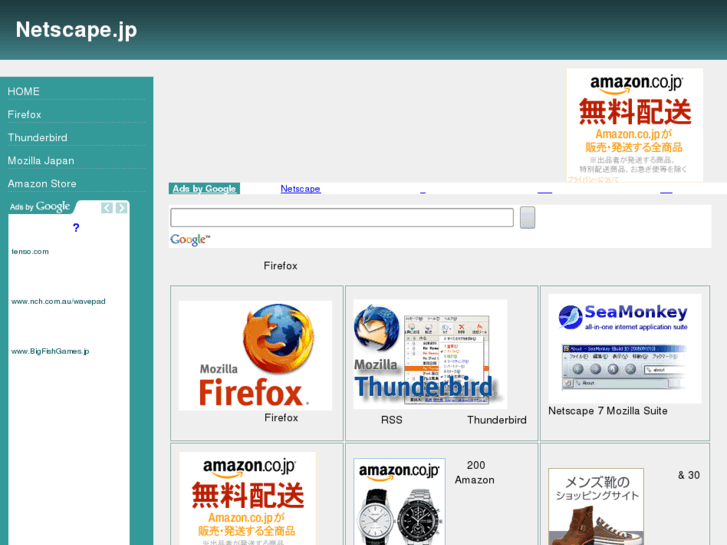Screen dimensions: 727x545
Task: Click the green Ads by Google banner label
Action: [204, 189]
